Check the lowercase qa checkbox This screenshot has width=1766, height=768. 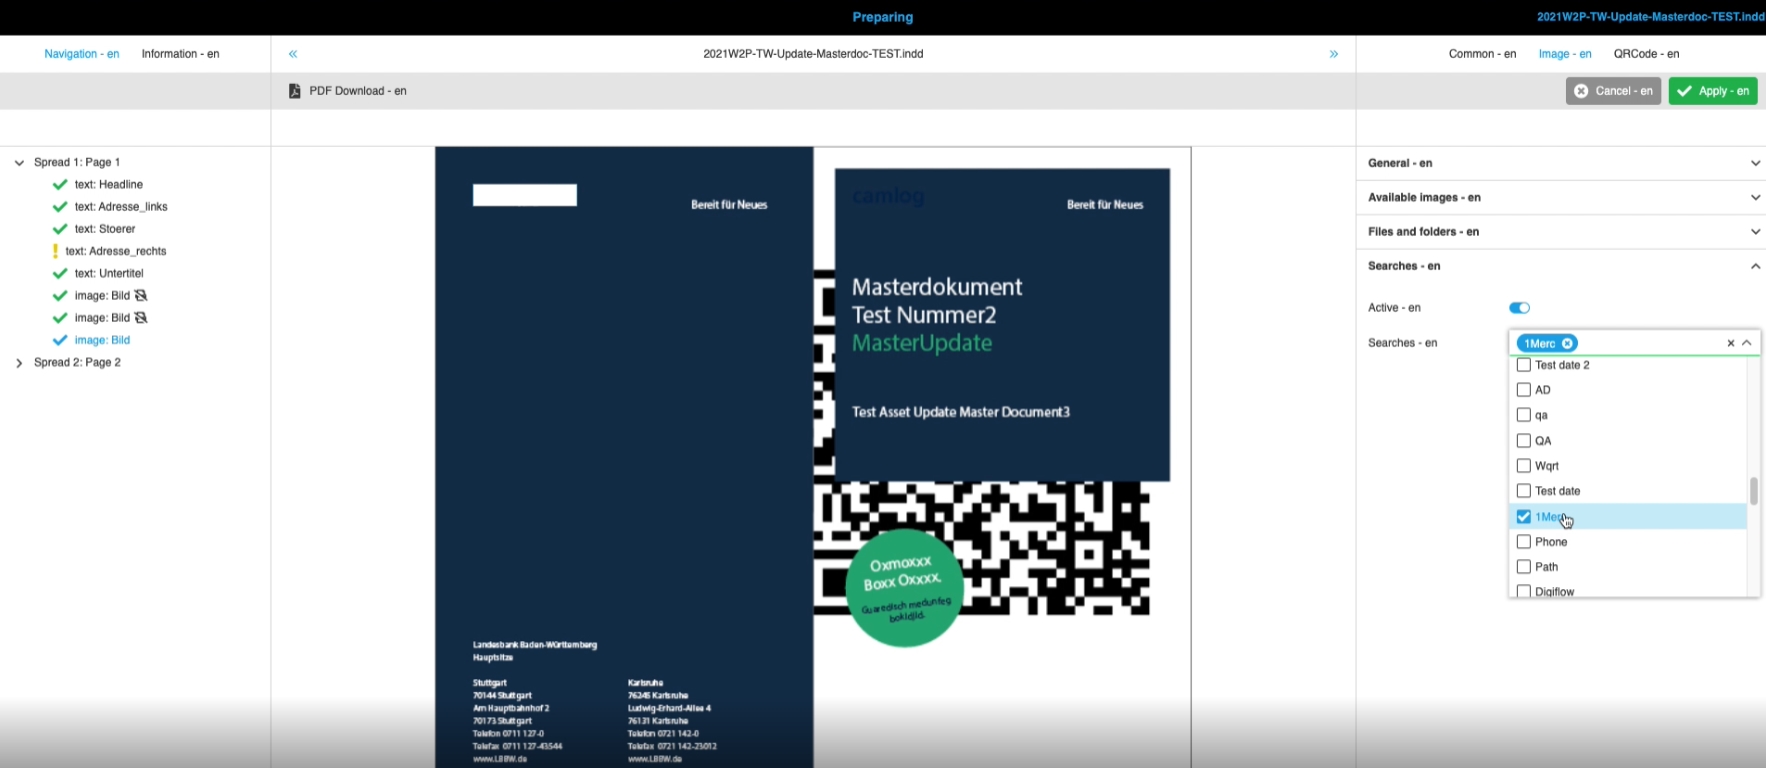1524,415
